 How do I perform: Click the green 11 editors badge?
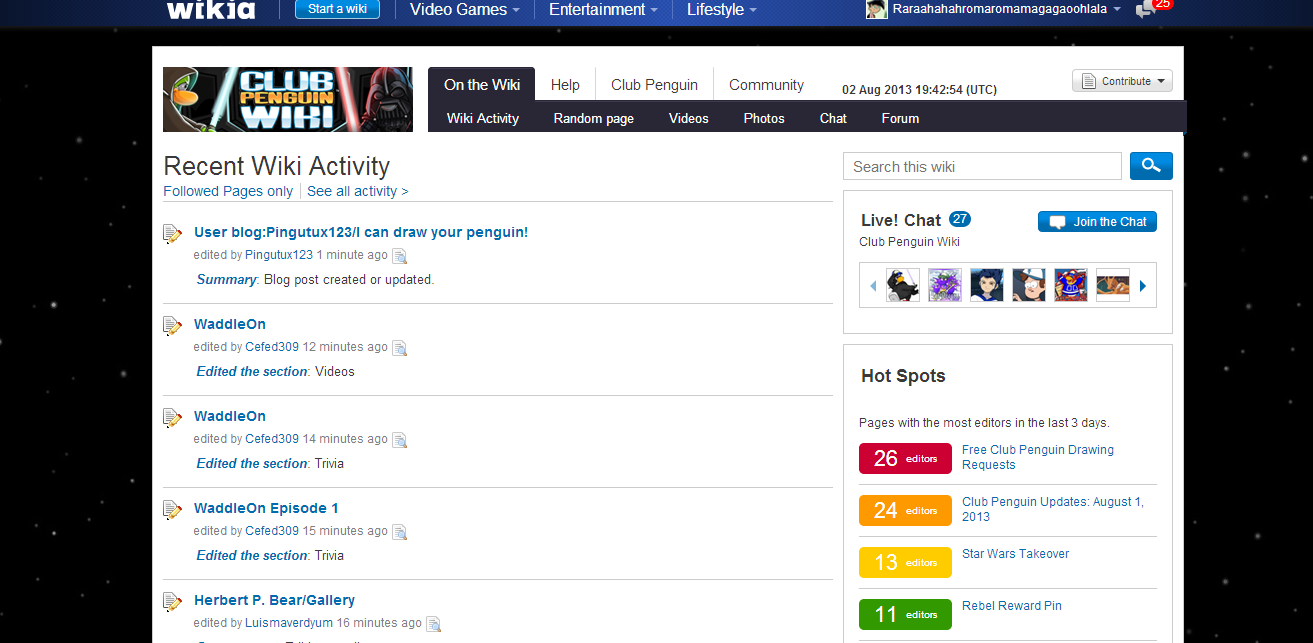pyautogui.click(x=905, y=614)
